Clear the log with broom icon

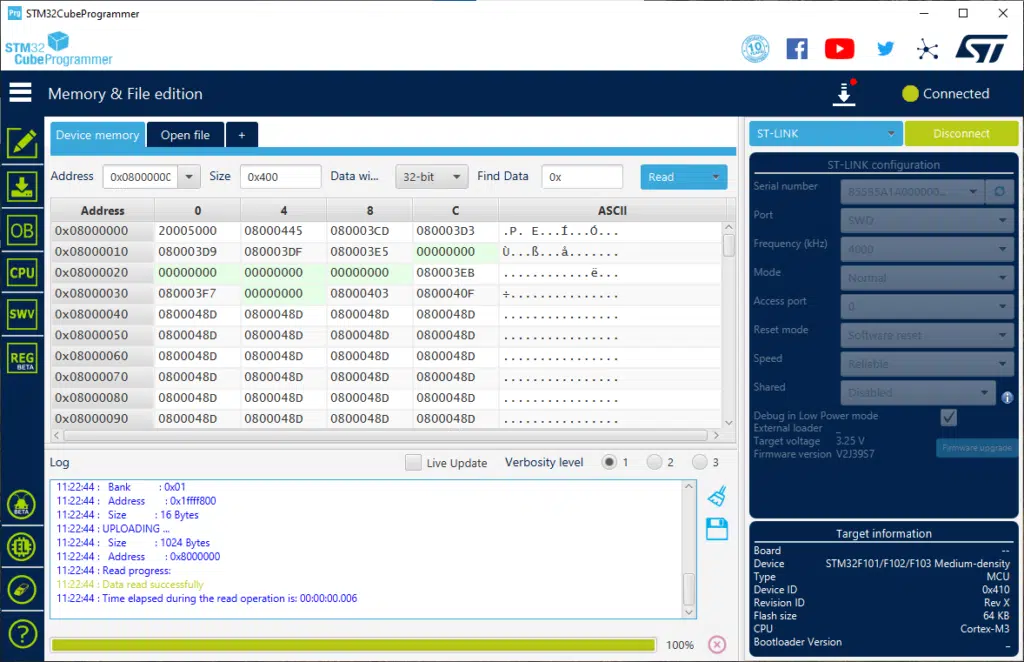tap(717, 496)
